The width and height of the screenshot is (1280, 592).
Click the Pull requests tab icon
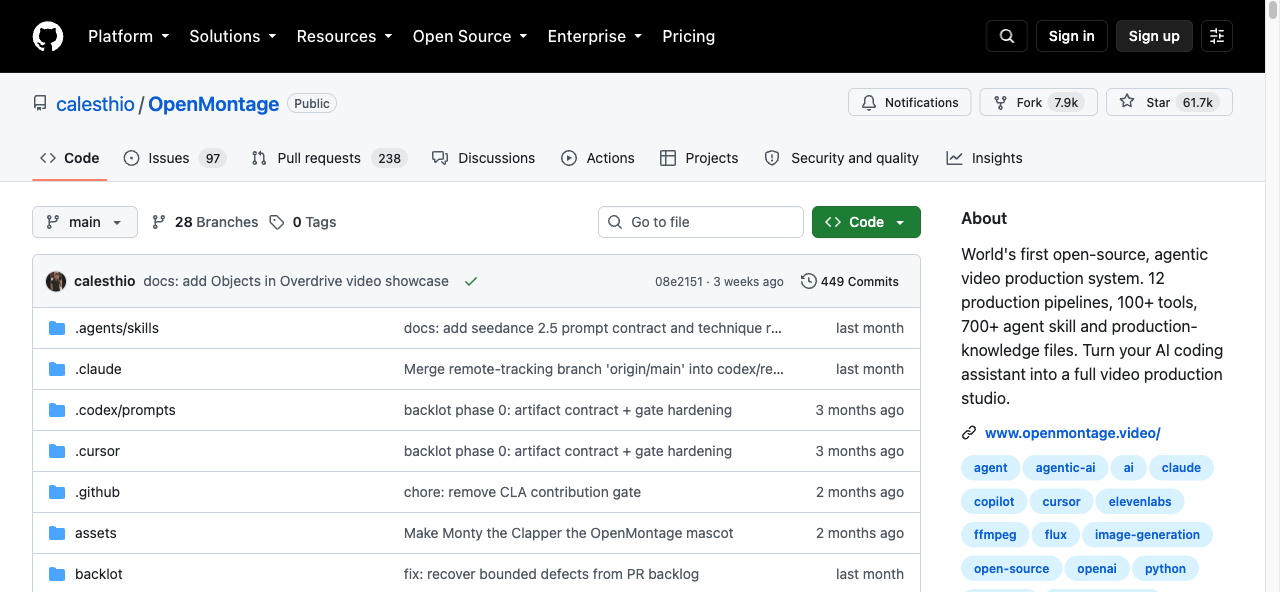pyautogui.click(x=259, y=158)
